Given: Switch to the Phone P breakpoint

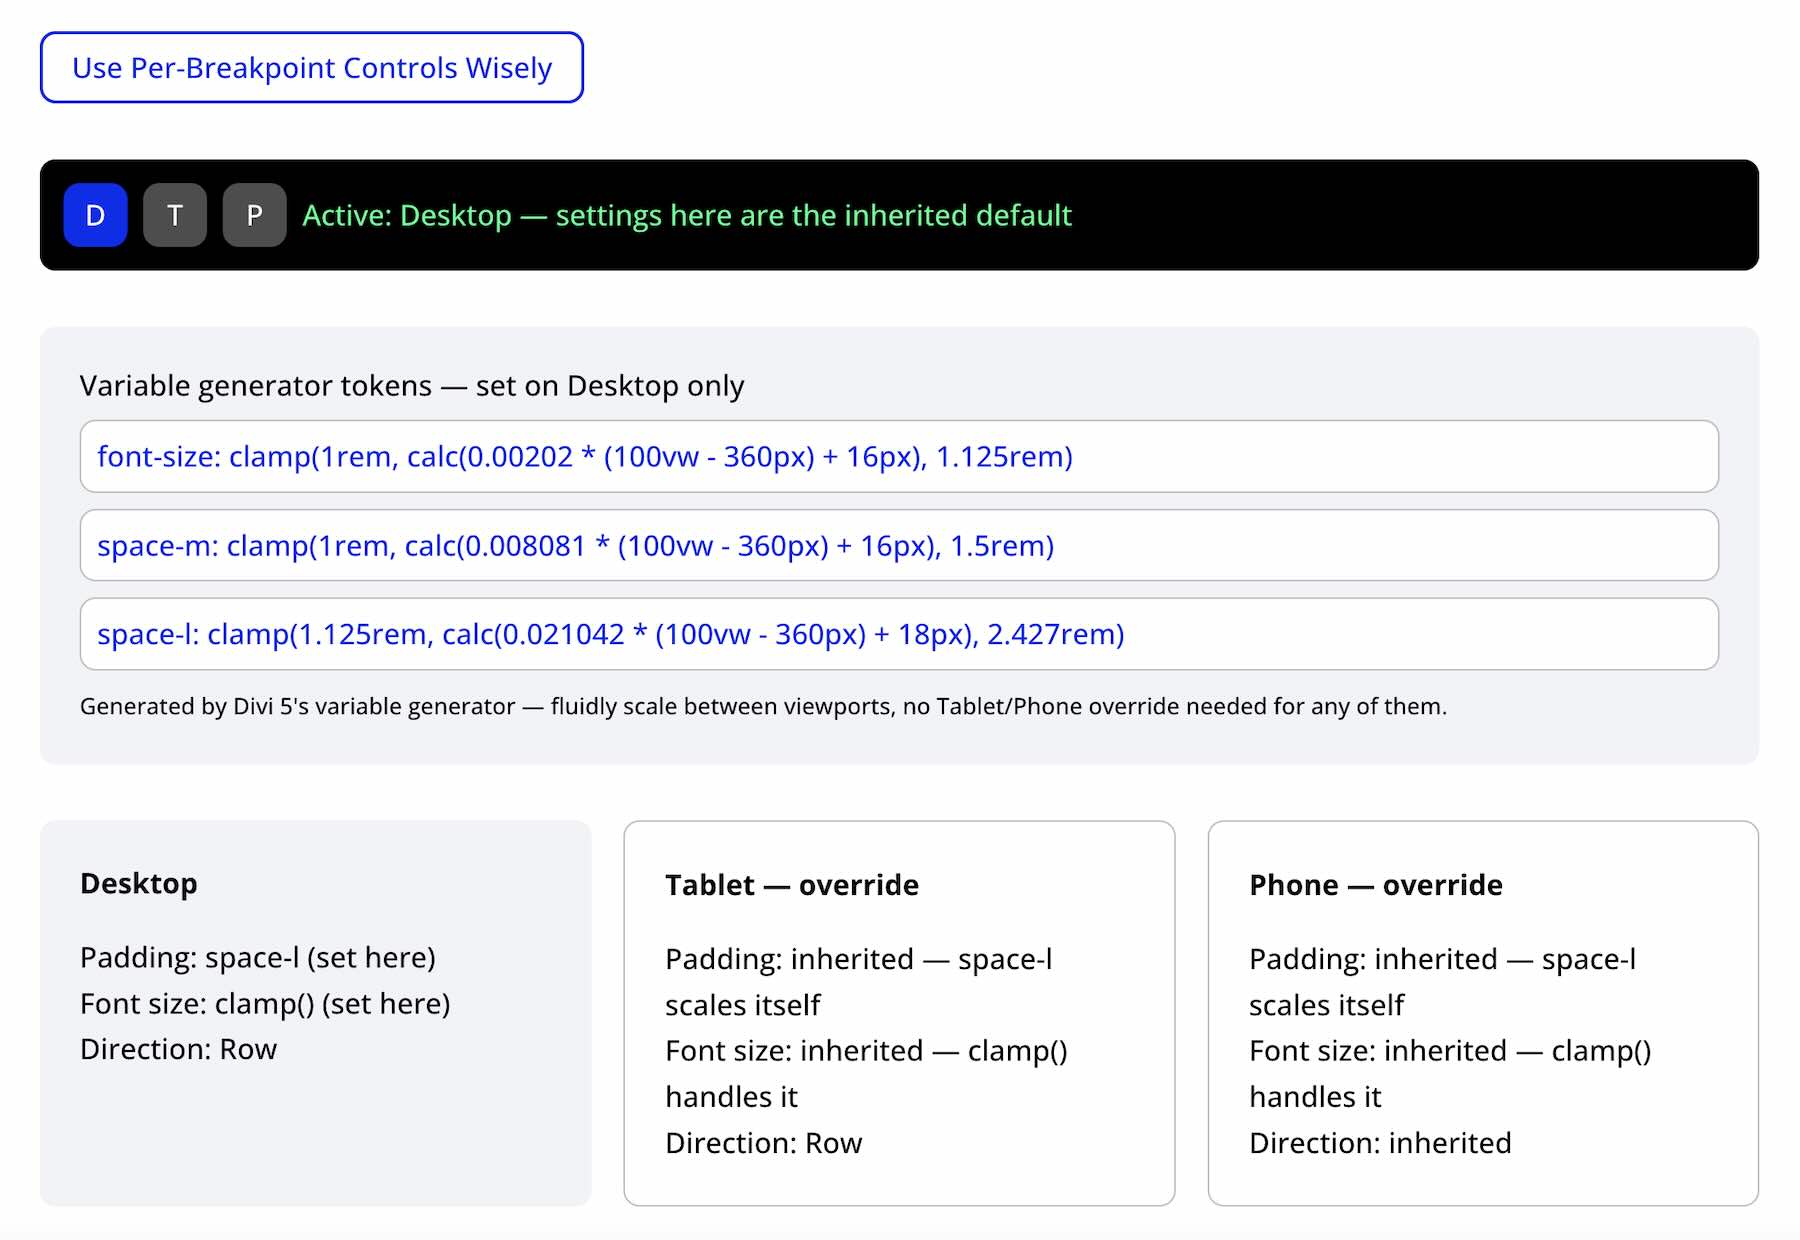Looking at the screenshot, I should pos(254,215).
